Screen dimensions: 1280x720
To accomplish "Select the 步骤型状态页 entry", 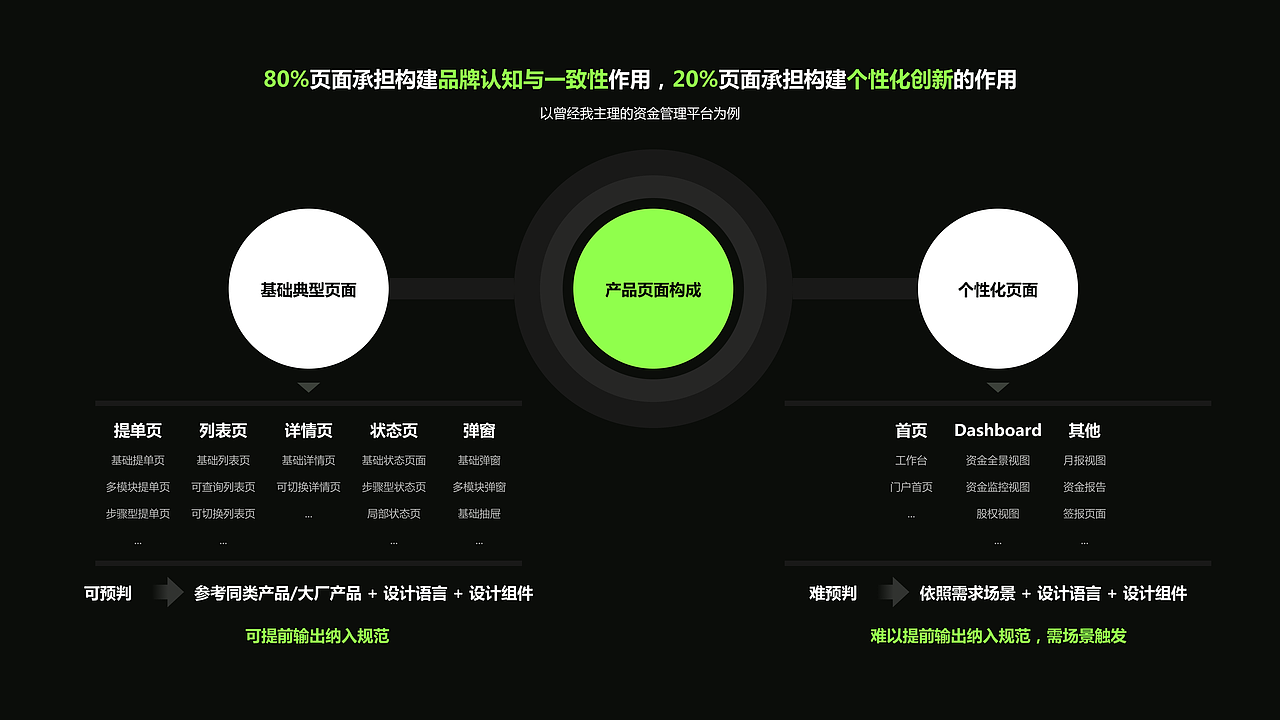I will 393,487.
